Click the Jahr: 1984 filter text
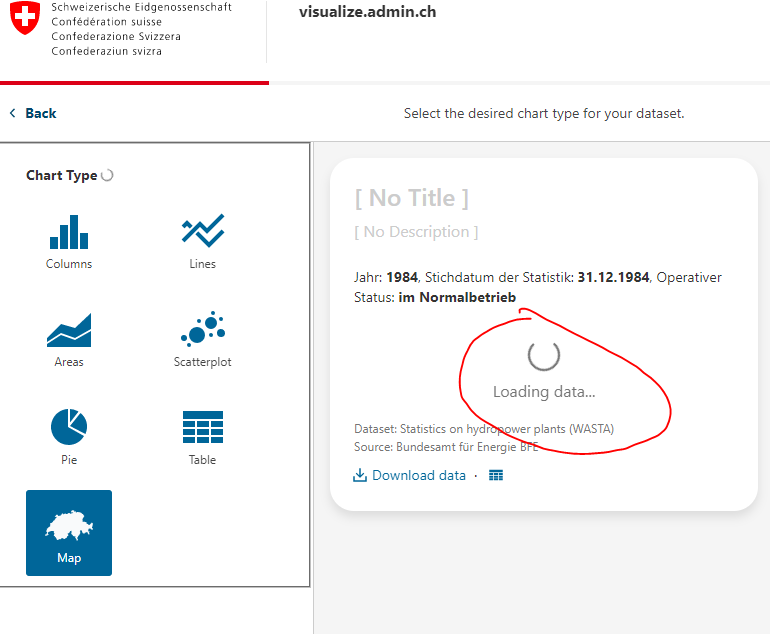Screen dimensions: 770x634 pos(386,277)
